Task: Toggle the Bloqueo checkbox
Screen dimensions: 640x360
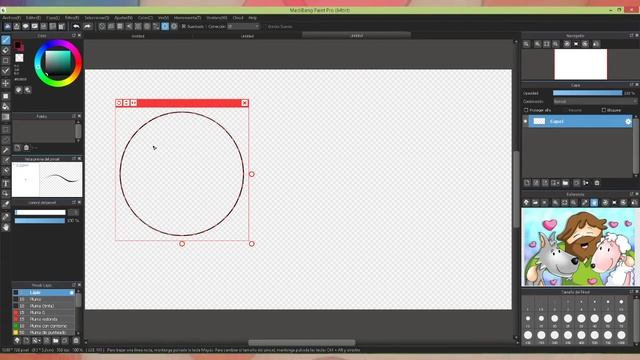Action: pyautogui.click(x=604, y=110)
